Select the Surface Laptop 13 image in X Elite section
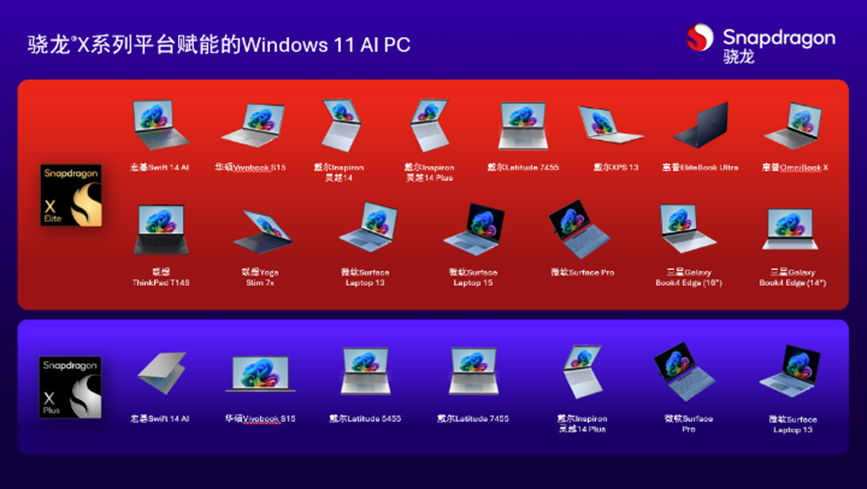Image resolution: width=867 pixels, height=489 pixels. pos(368,227)
